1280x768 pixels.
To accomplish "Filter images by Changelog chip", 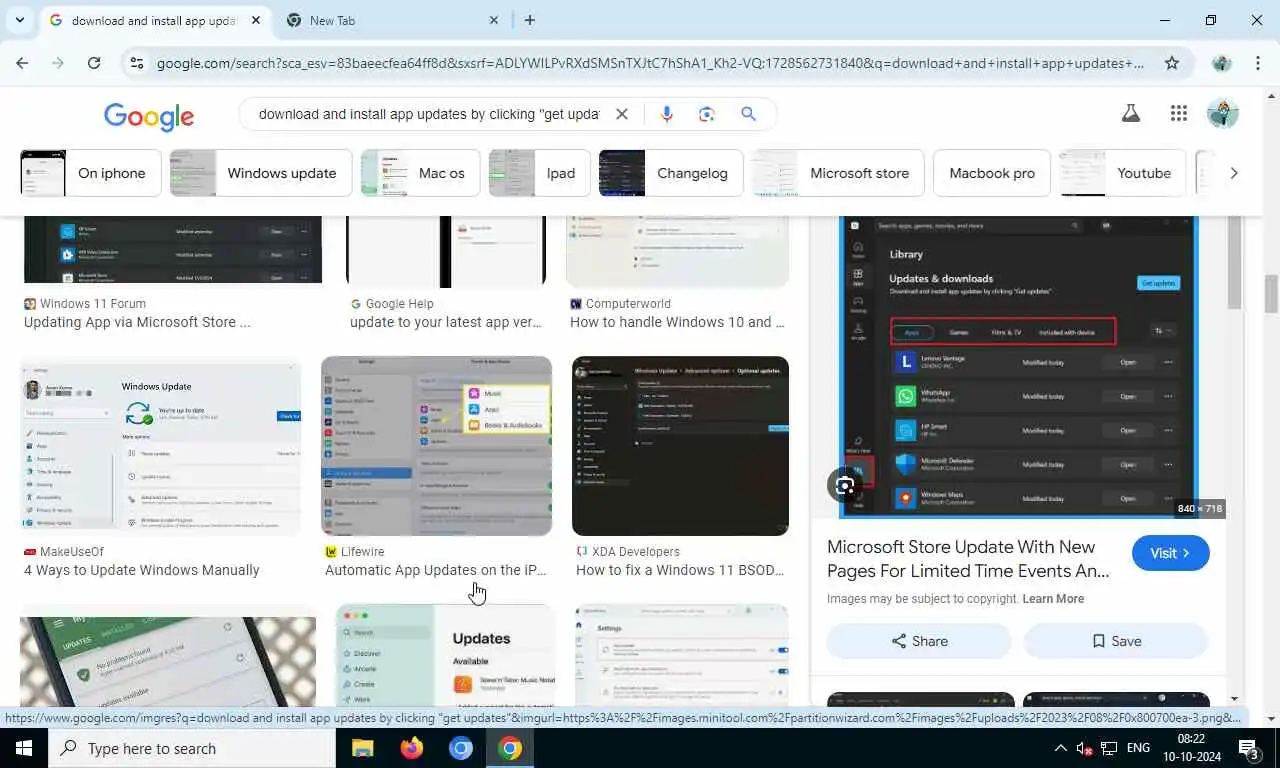I will coord(671,173).
